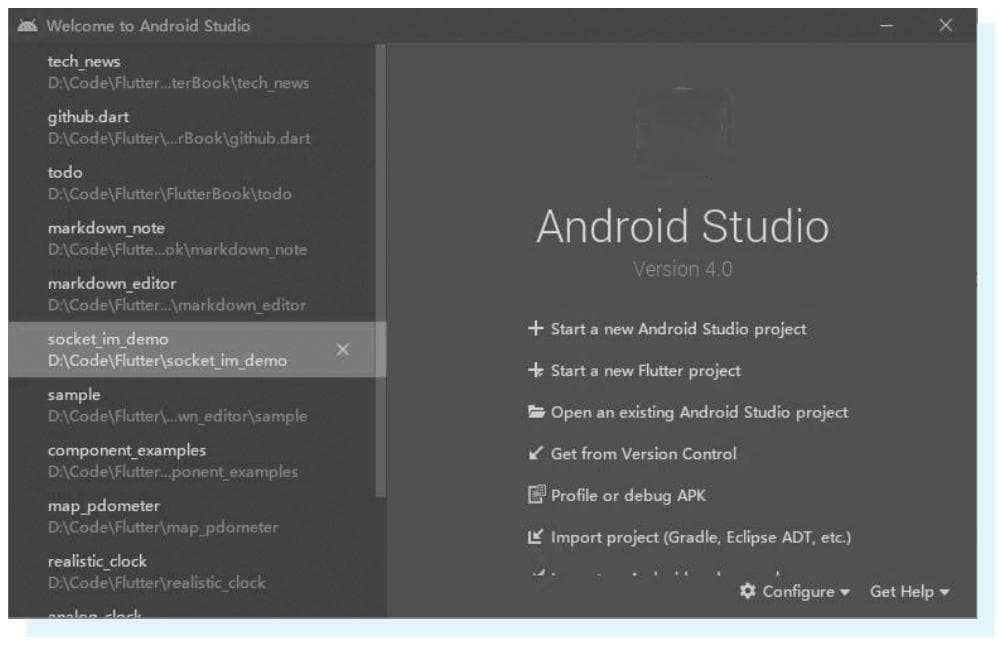The height and width of the screenshot is (645, 999).
Task: Open recent project tech_news
Action: click(191, 71)
